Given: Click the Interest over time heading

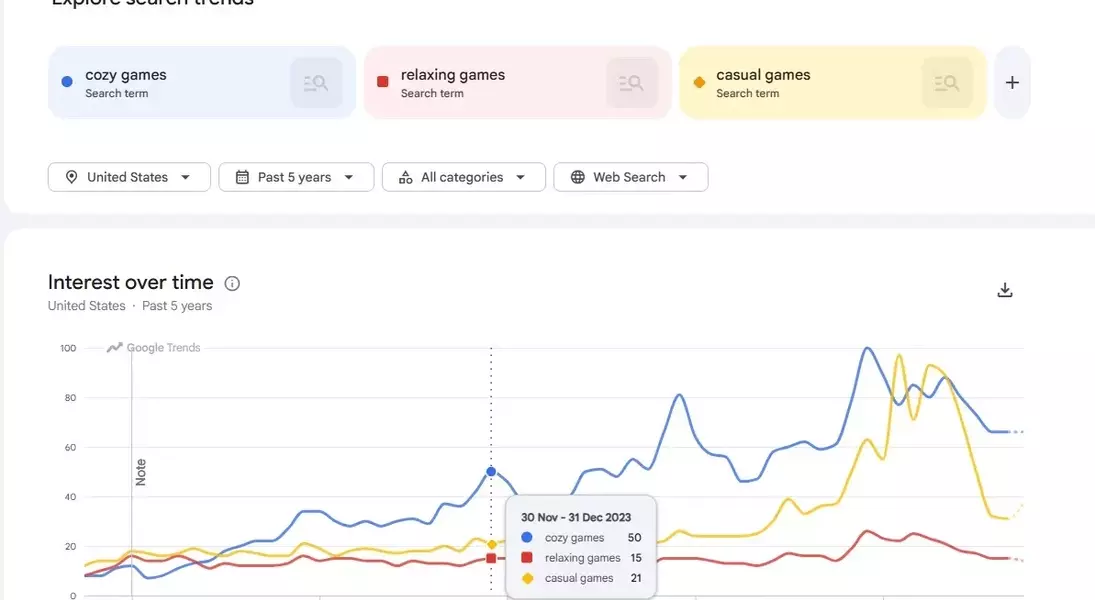Looking at the screenshot, I should [x=131, y=282].
